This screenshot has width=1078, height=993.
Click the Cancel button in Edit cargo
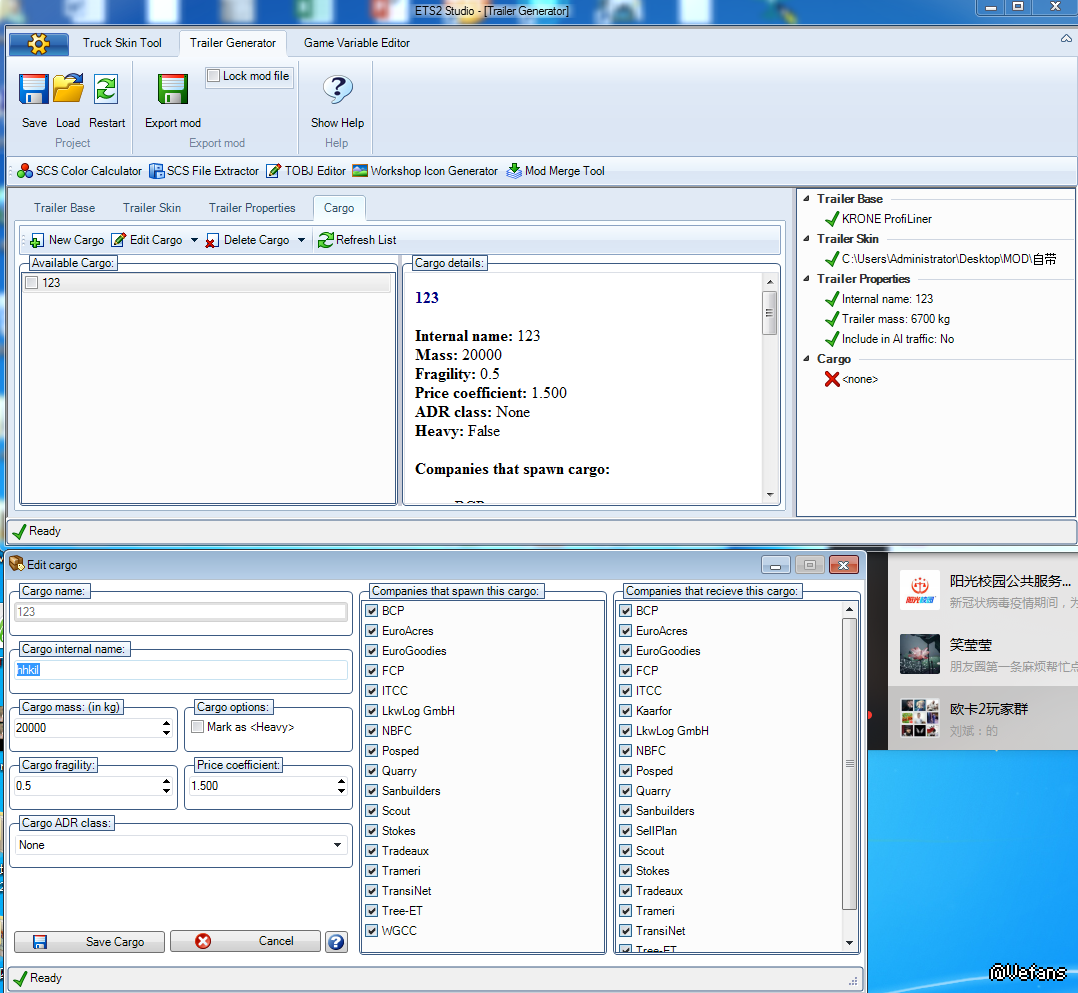245,941
